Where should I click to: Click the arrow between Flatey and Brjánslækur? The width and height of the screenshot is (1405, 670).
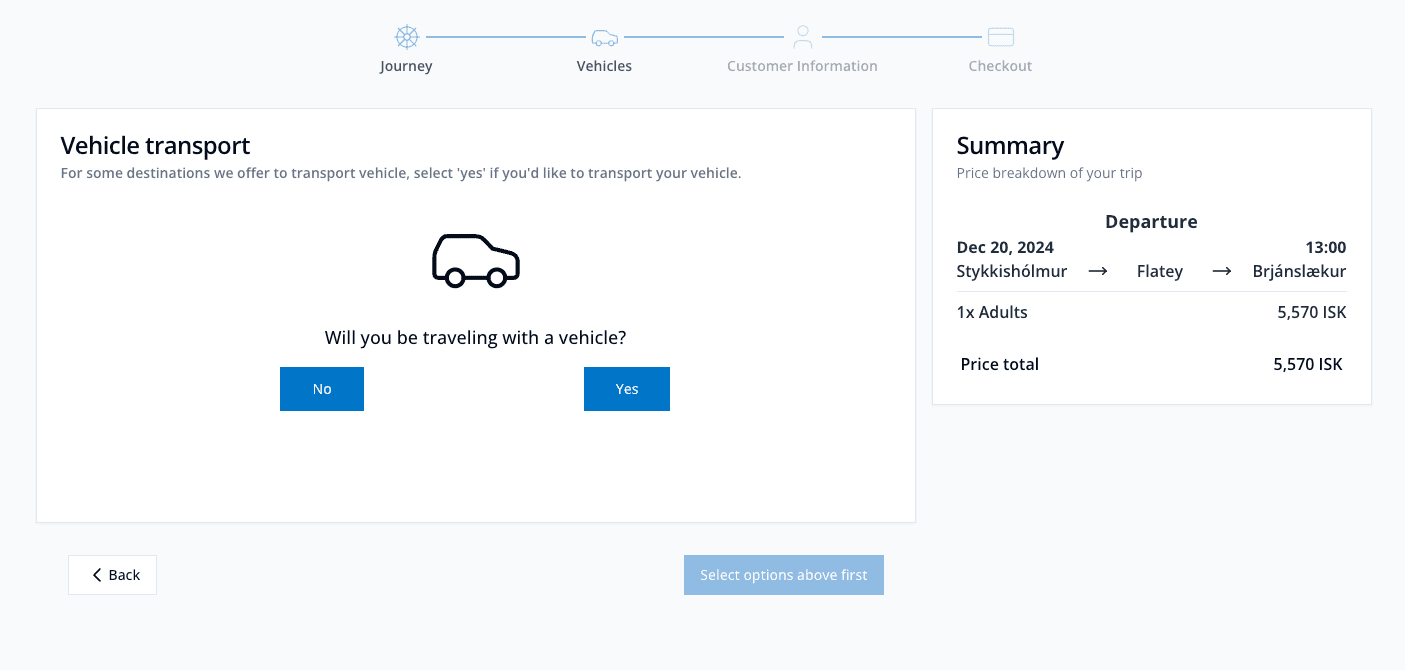1221,272
